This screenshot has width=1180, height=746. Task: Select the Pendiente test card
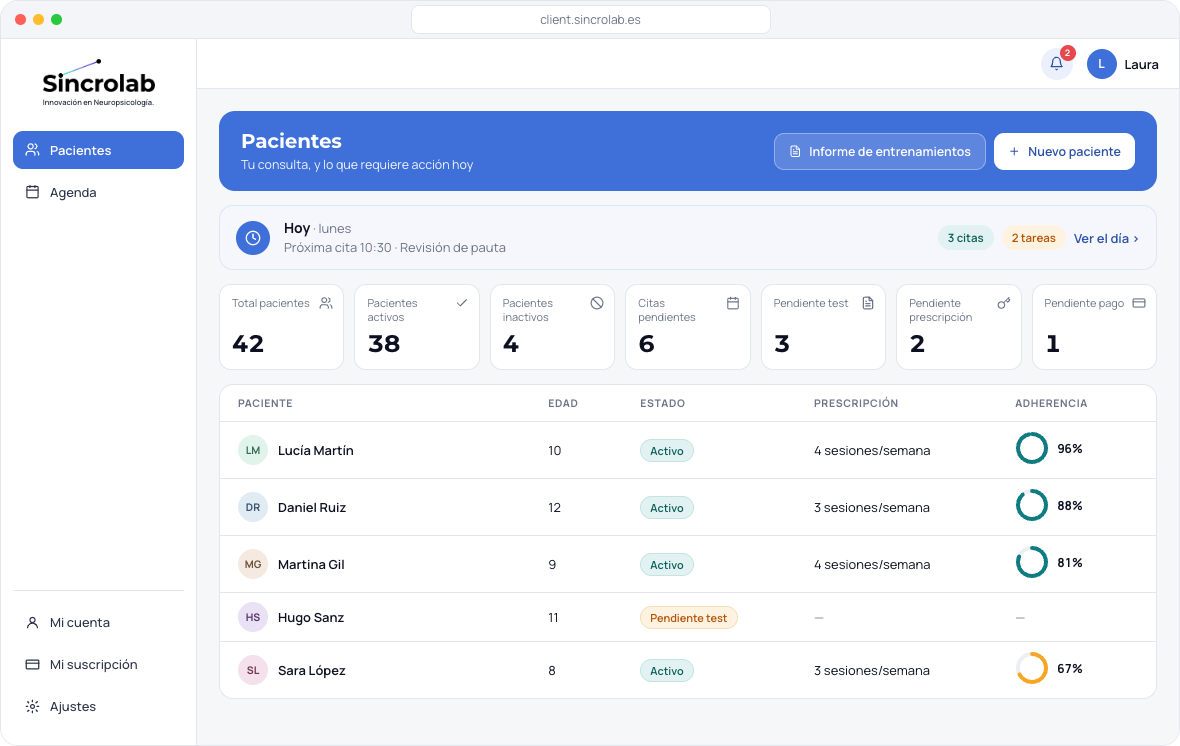[823, 327]
